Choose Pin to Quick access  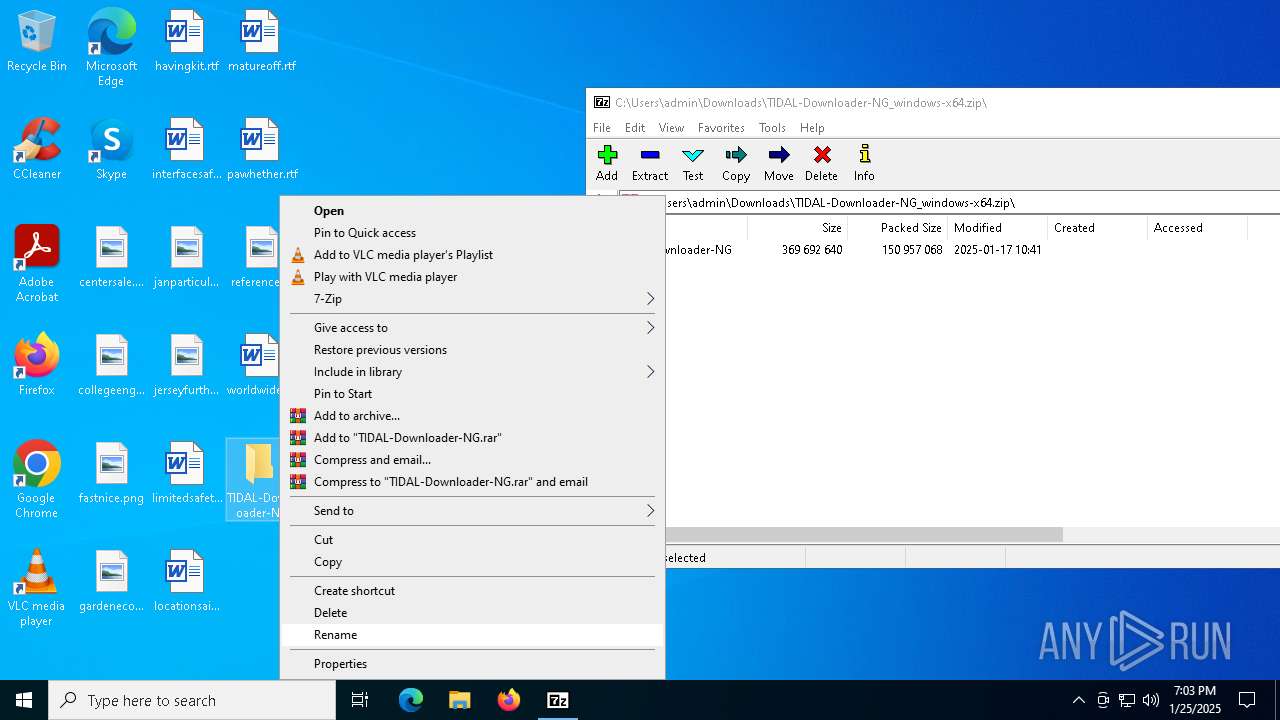pos(472,233)
